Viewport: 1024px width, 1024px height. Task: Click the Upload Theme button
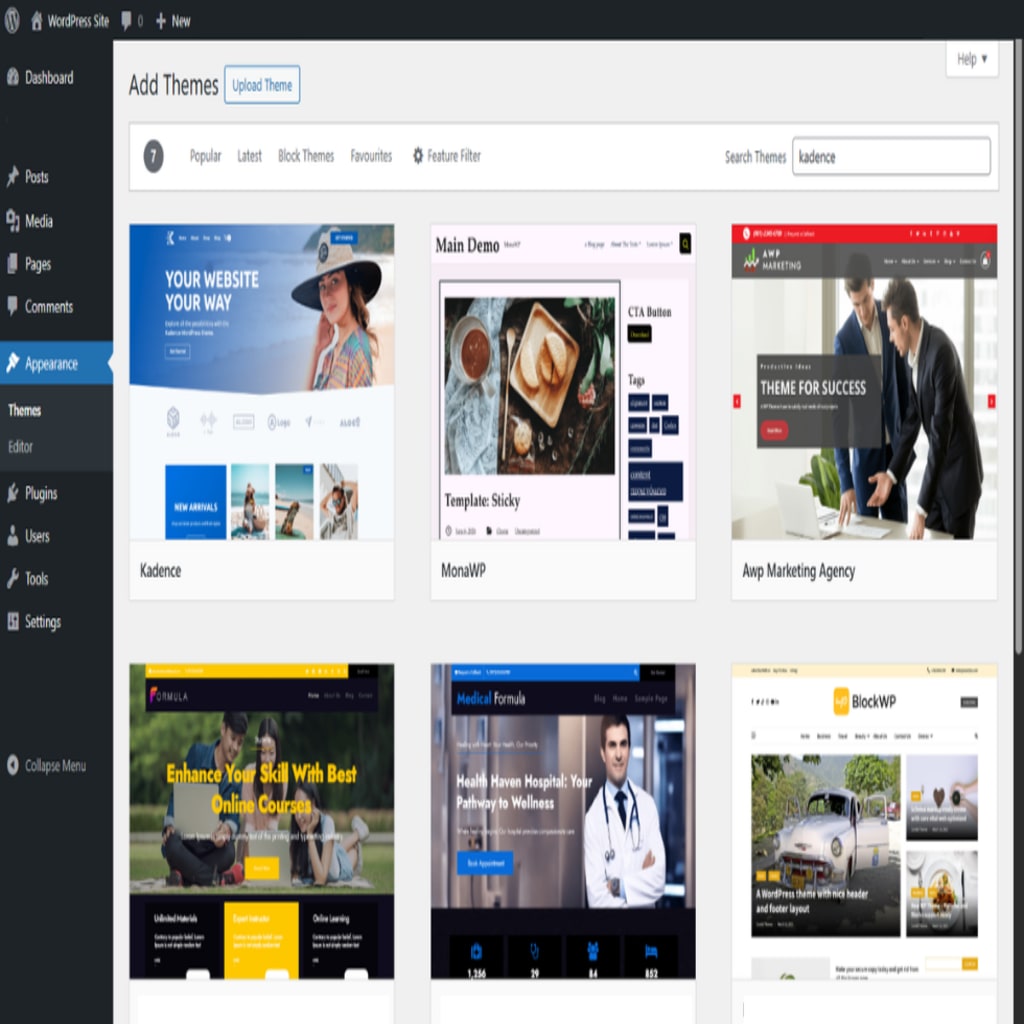(x=262, y=85)
